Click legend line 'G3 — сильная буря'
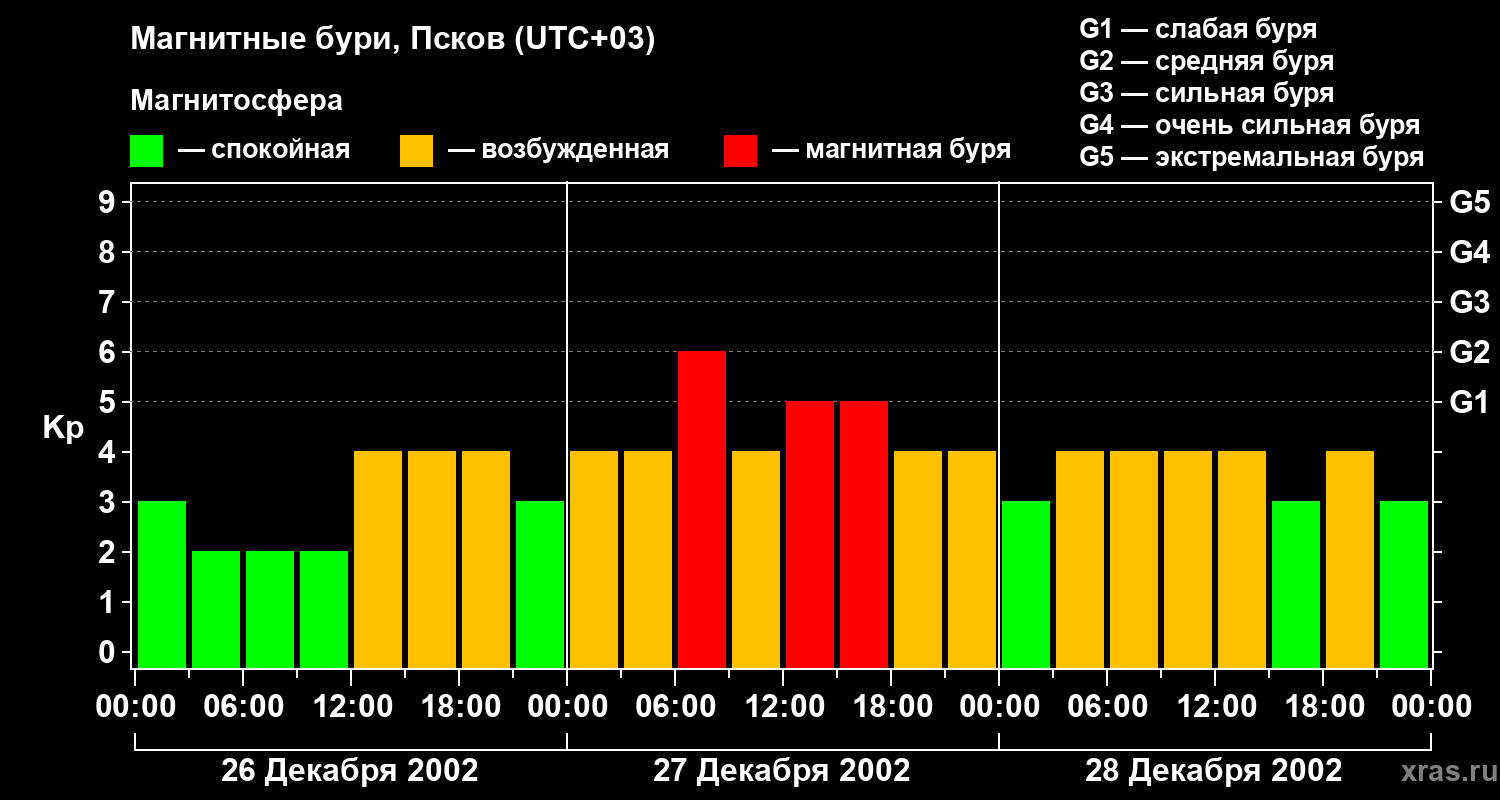The image size is (1500, 800). [1206, 93]
